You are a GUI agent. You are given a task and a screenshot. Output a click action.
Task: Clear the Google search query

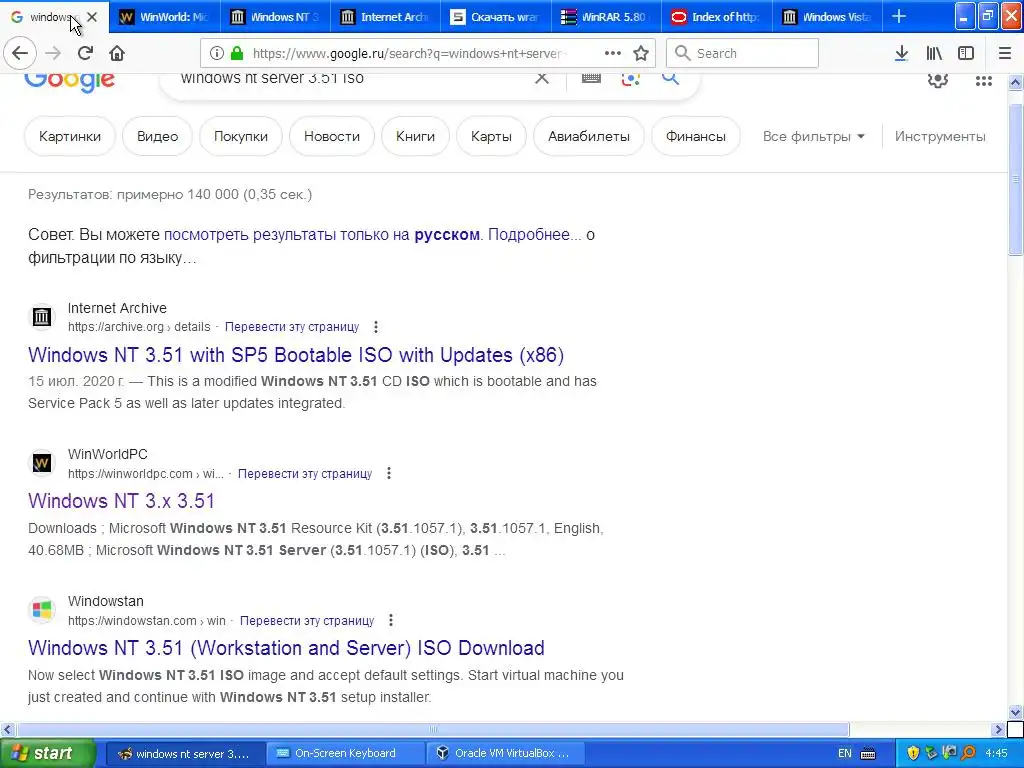[x=542, y=78]
